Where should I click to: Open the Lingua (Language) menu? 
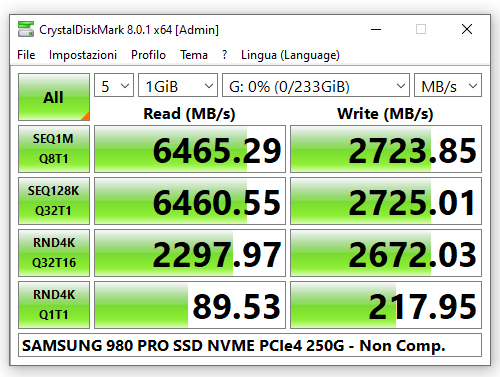coord(290,55)
